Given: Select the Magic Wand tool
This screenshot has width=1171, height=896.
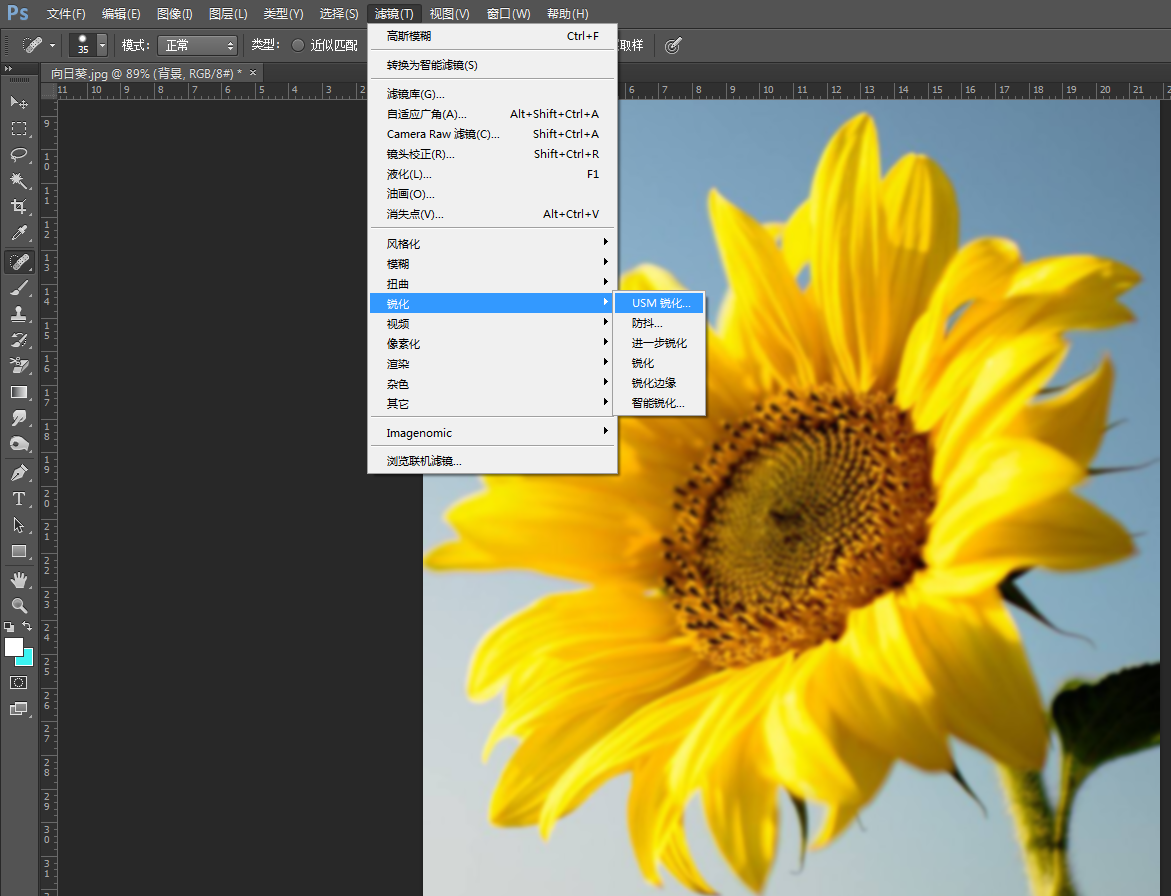Looking at the screenshot, I should pyautogui.click(x=19, y=181).
